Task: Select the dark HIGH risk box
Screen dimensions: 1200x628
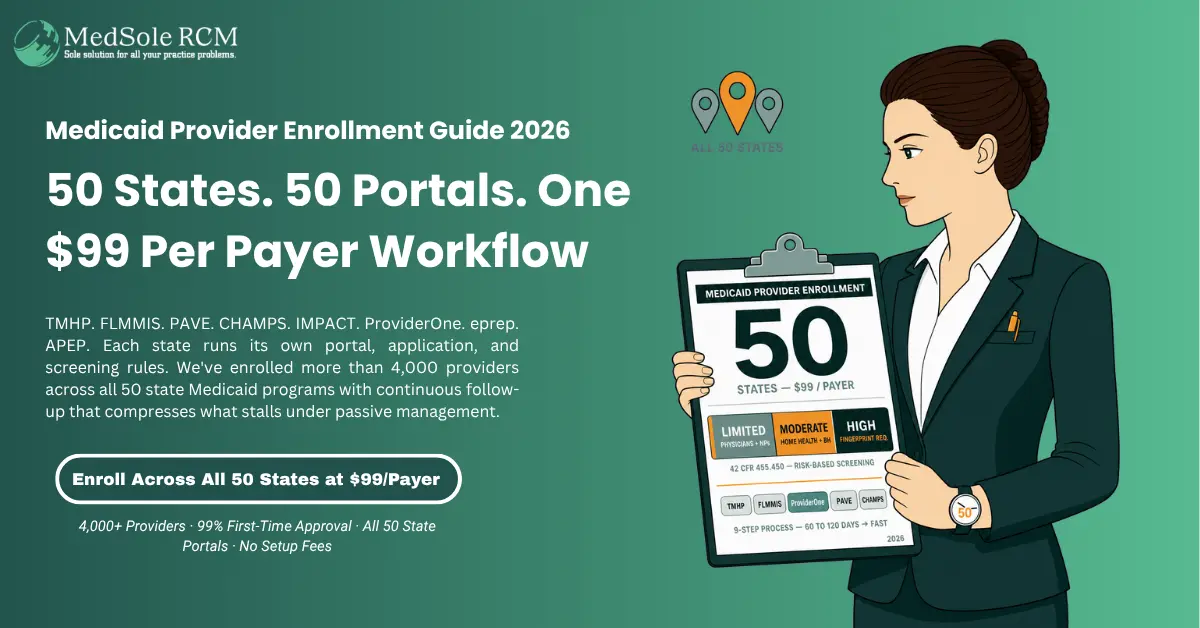Action: (x=861, y=430)
